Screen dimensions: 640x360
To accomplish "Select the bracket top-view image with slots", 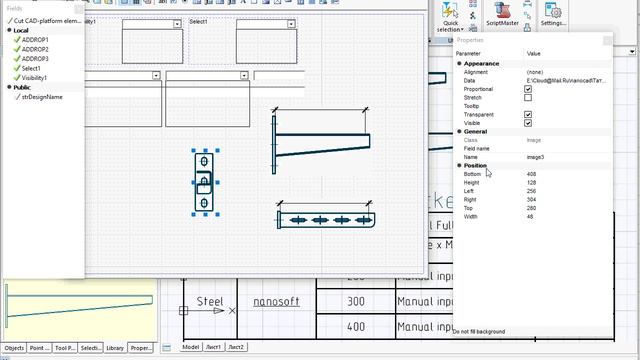I will coord(326,215).
